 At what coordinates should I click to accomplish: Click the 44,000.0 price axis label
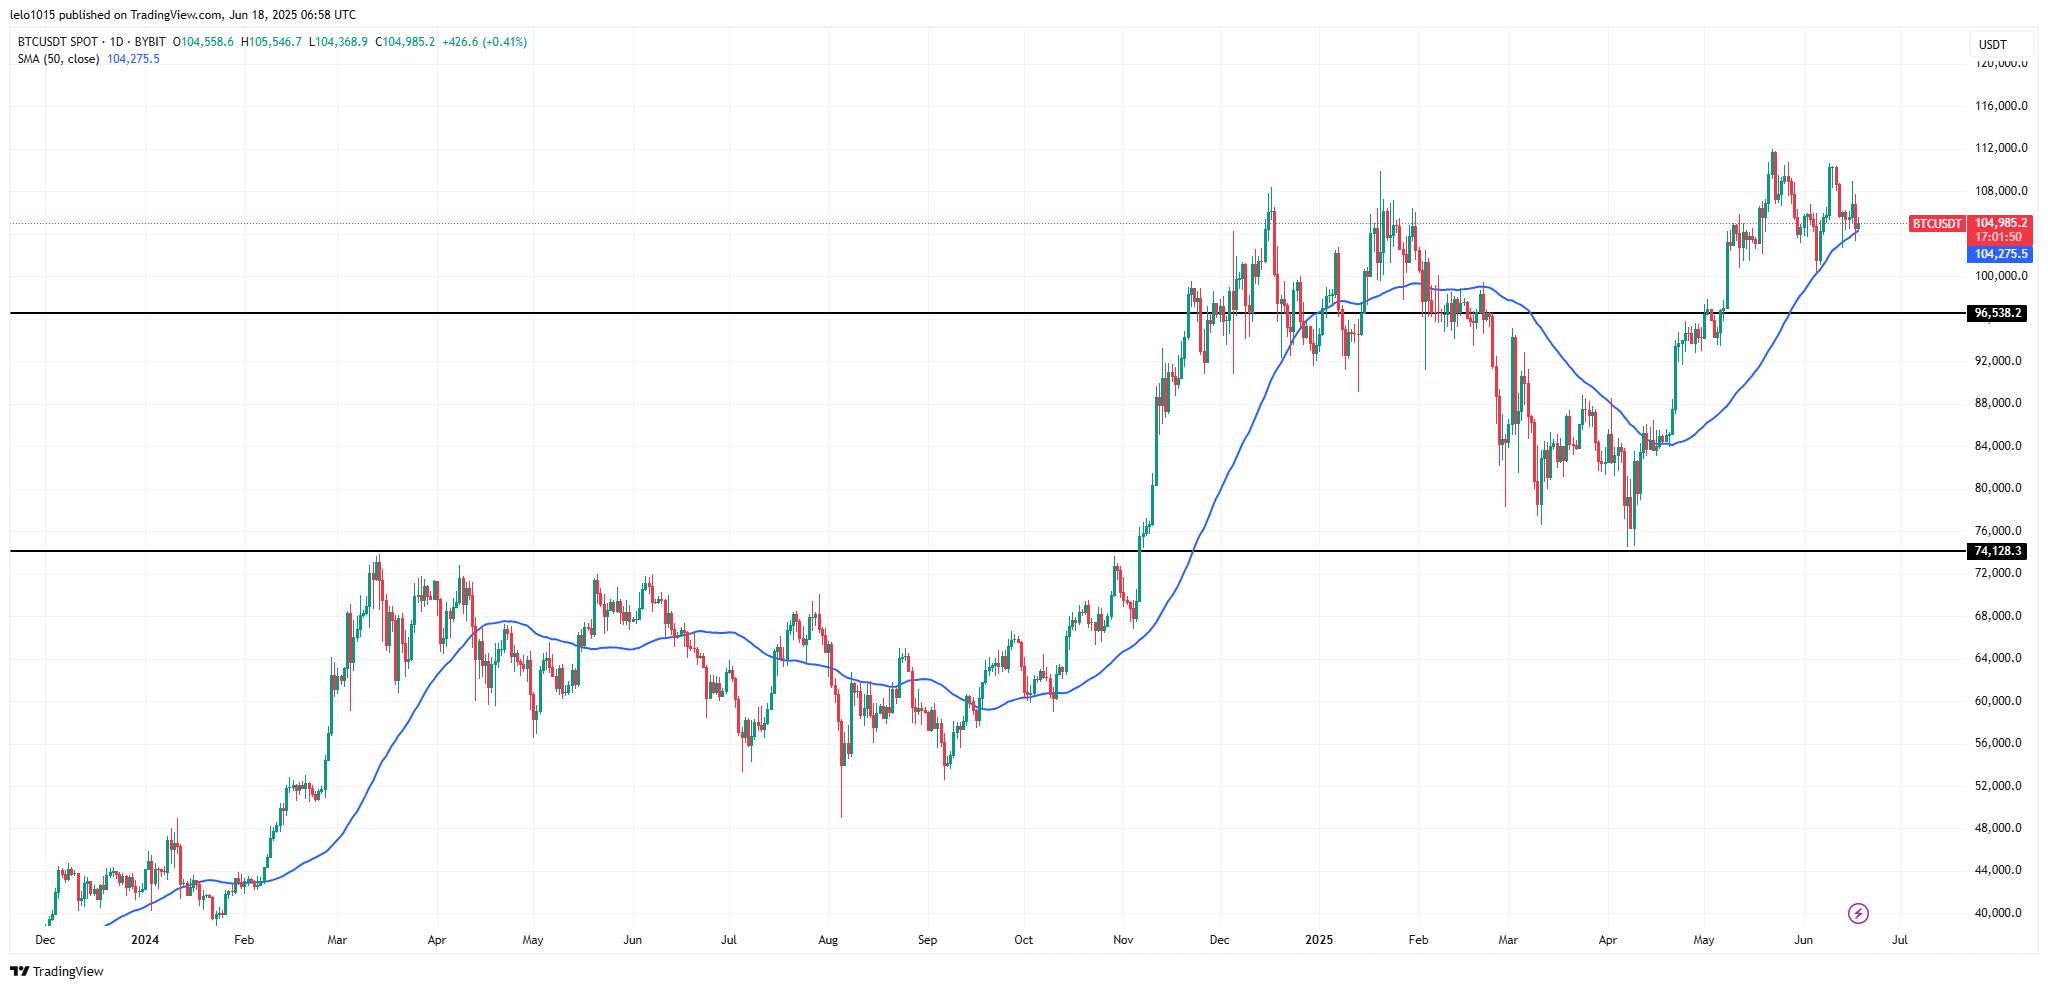point(1998,870)
